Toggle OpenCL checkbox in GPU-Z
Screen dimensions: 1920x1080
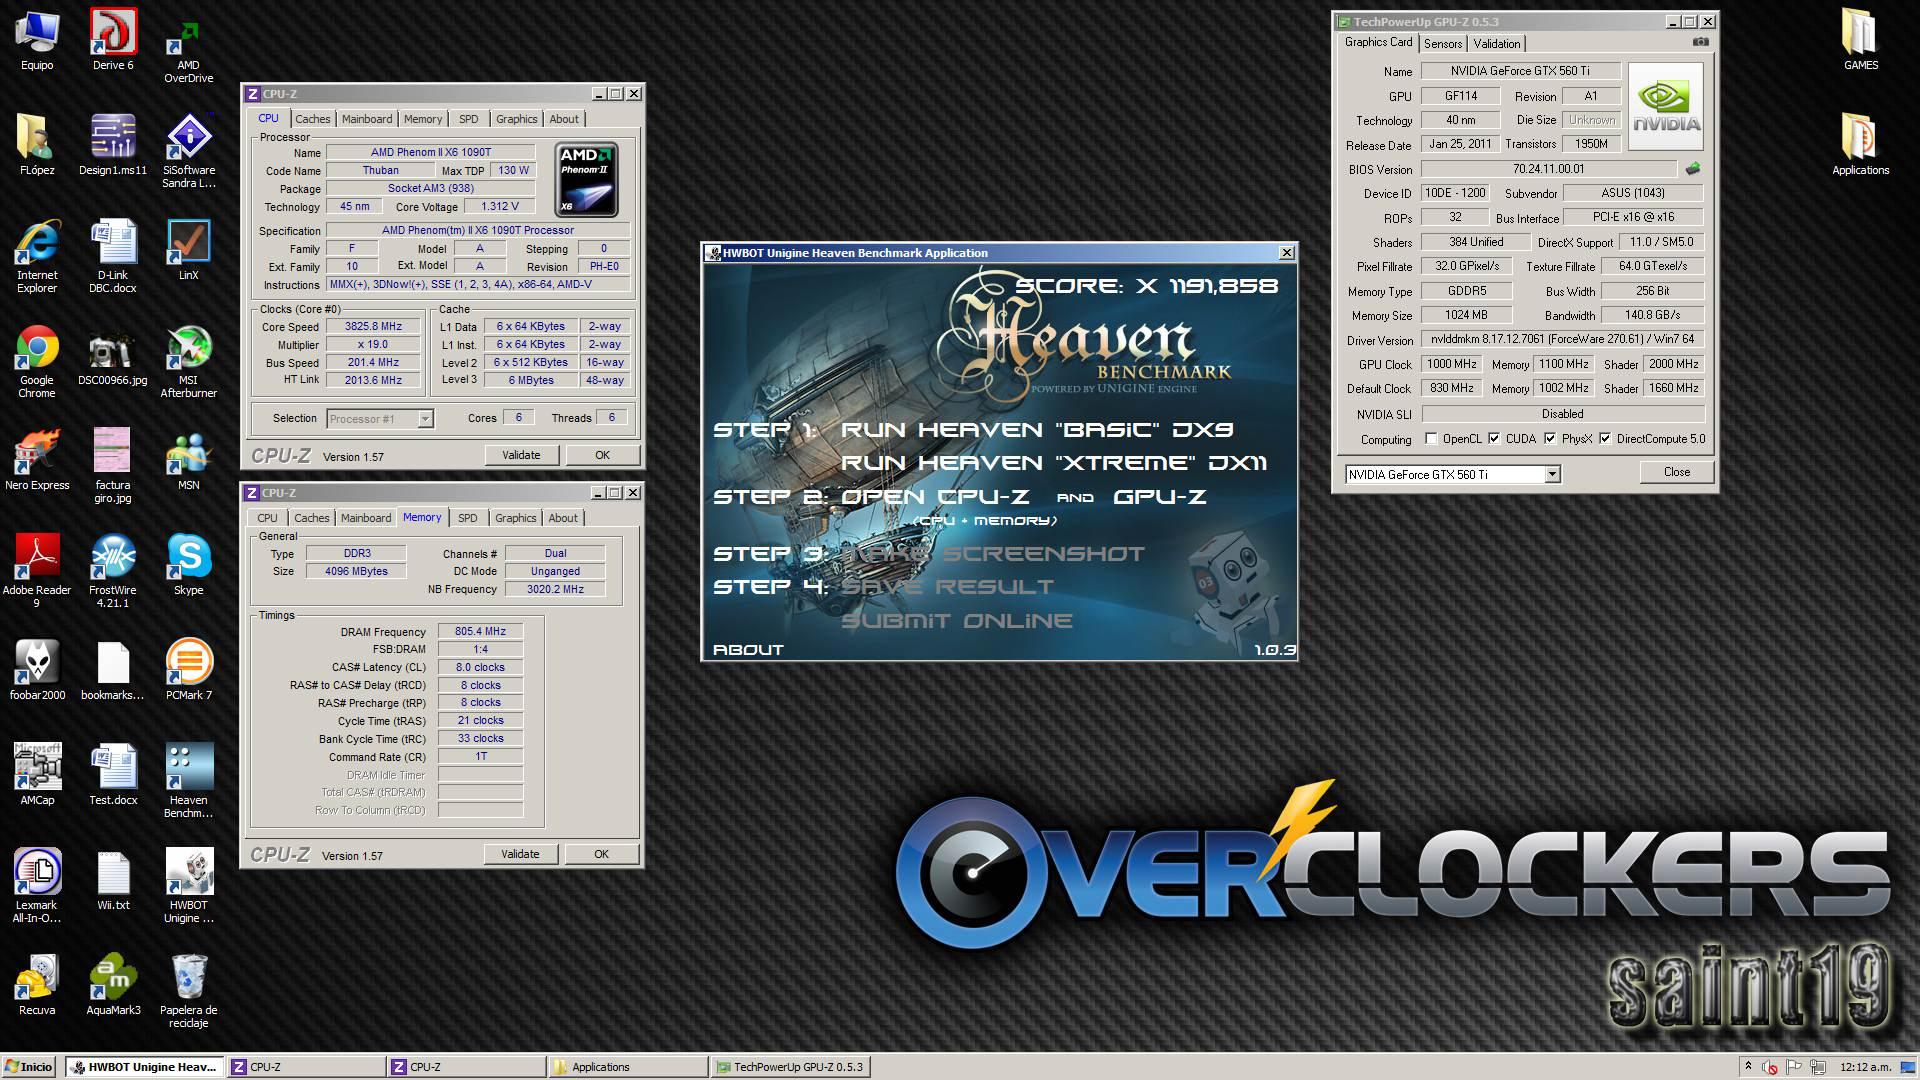[1431, 439]
